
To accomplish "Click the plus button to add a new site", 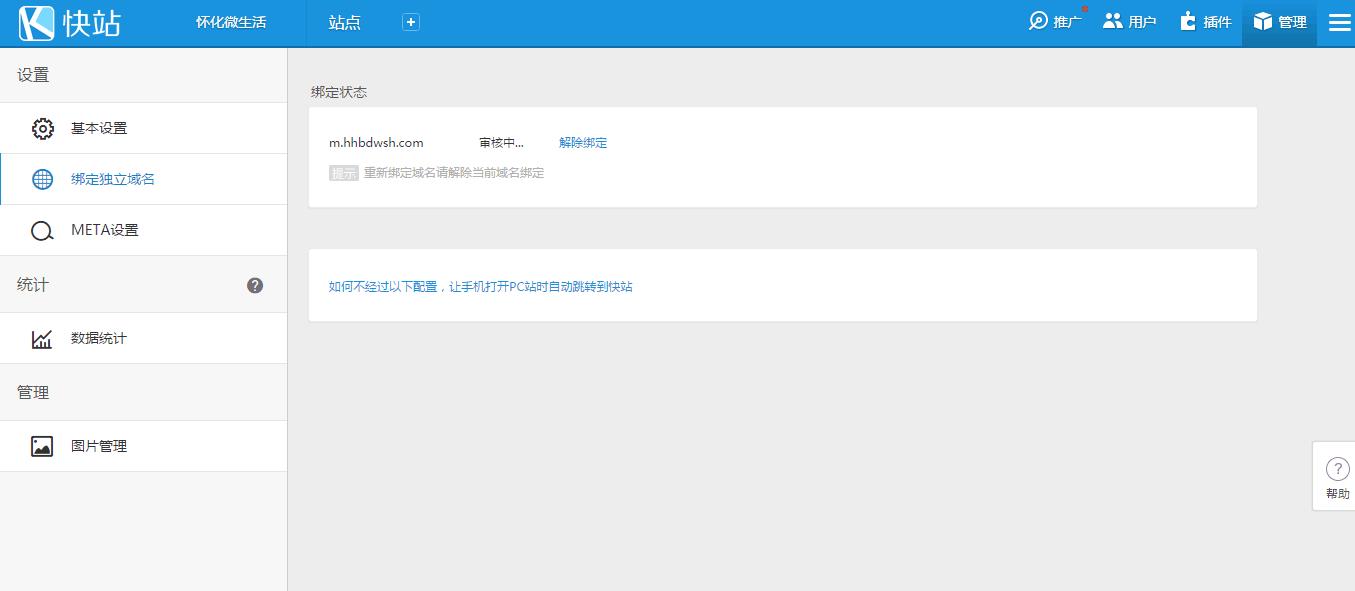I will point(410,20).
